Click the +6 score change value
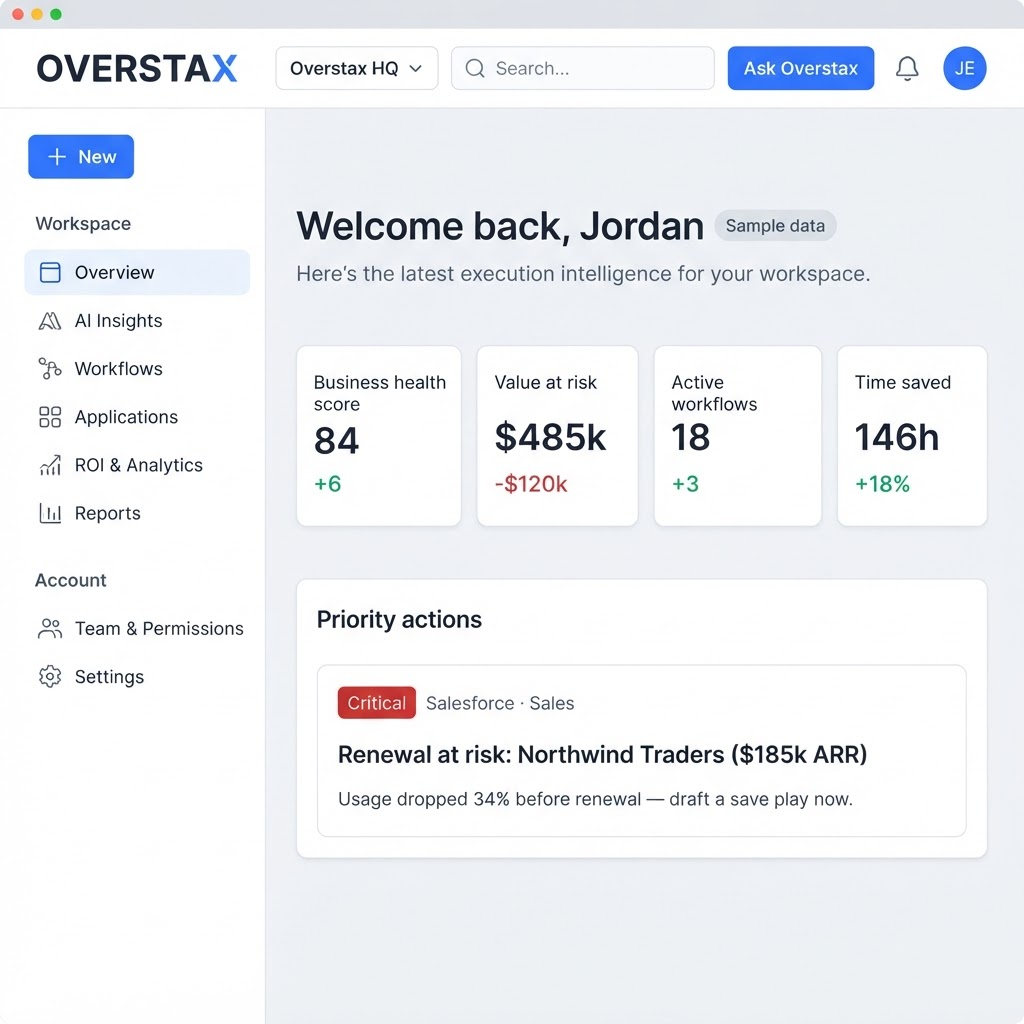The height and width of the screenshot is (1024, 1024). (328, 484)
